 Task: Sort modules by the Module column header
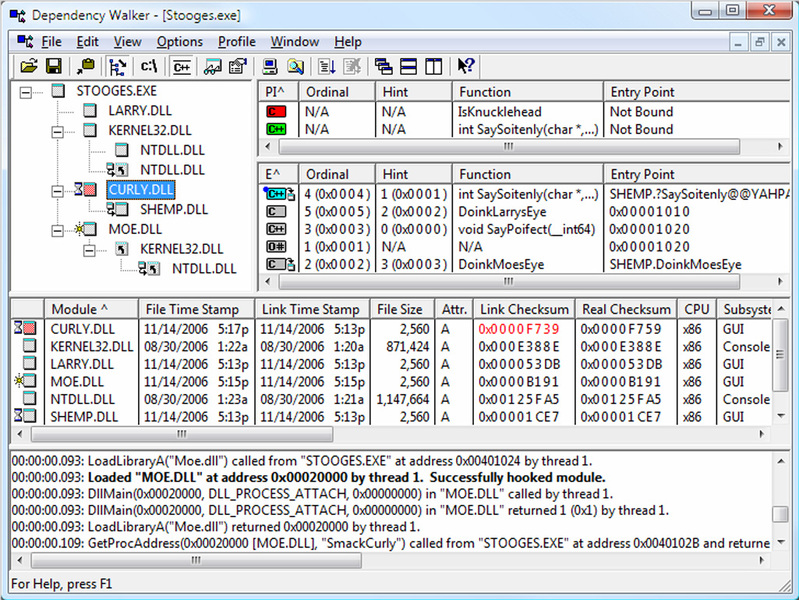click(91, 309)
